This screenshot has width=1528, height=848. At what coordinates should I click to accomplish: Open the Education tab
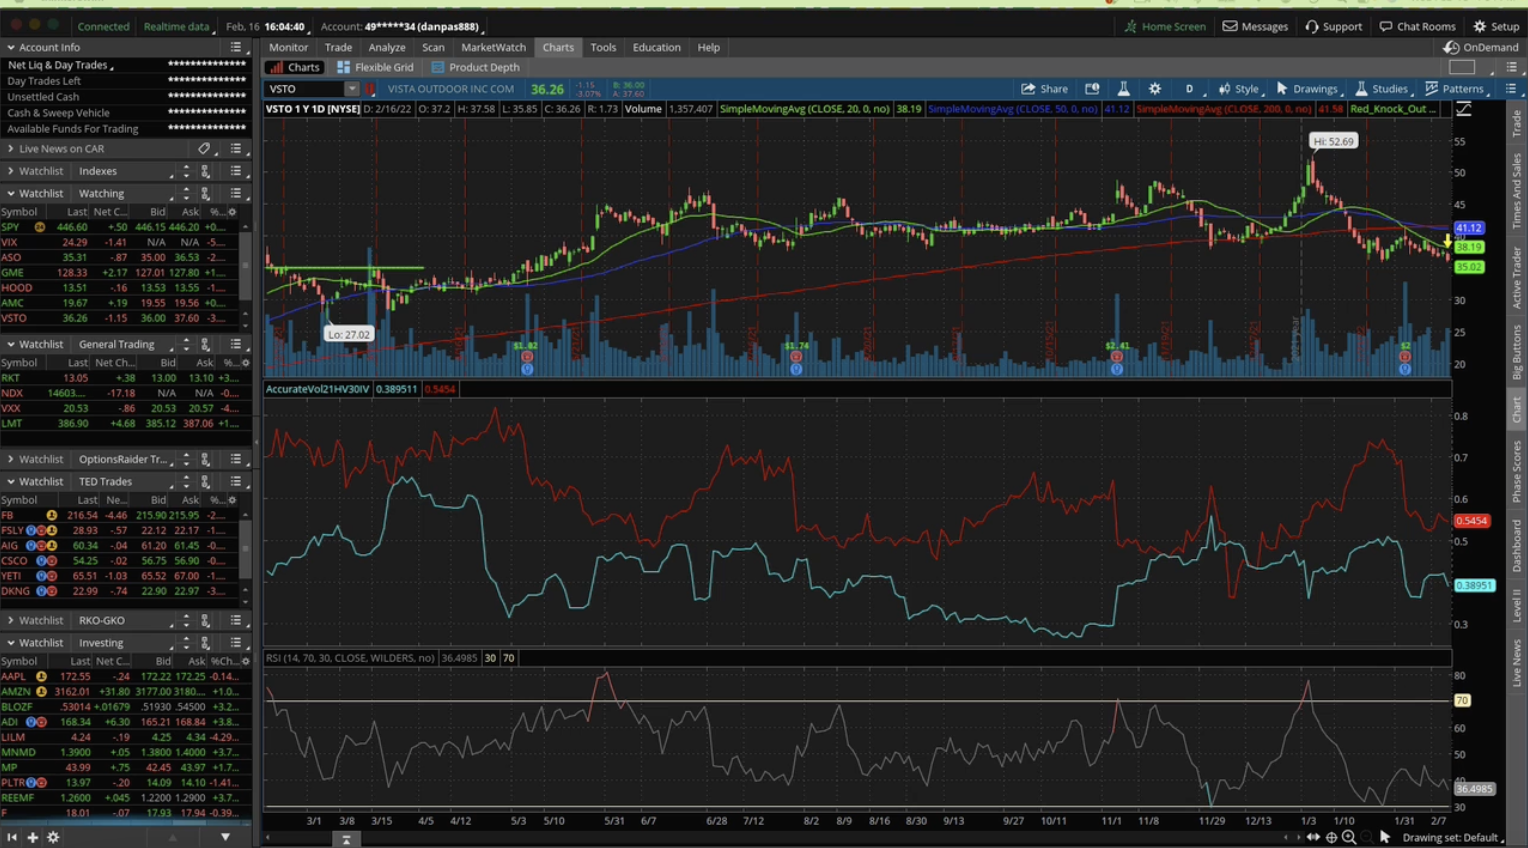(656, 47)
